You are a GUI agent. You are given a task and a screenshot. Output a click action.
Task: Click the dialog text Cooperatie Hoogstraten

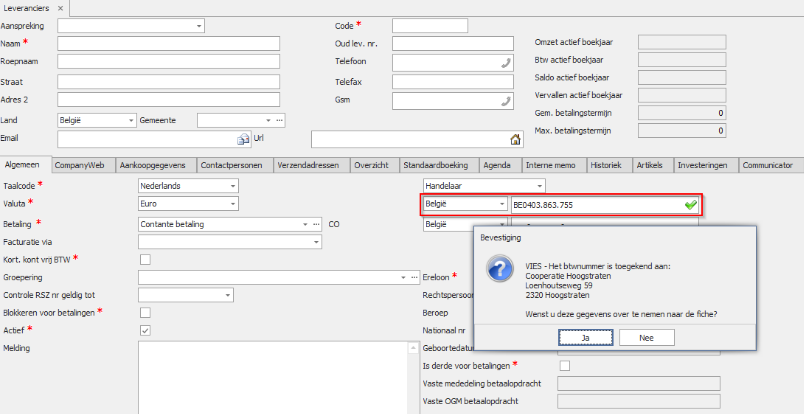click(x=568, y=276)
